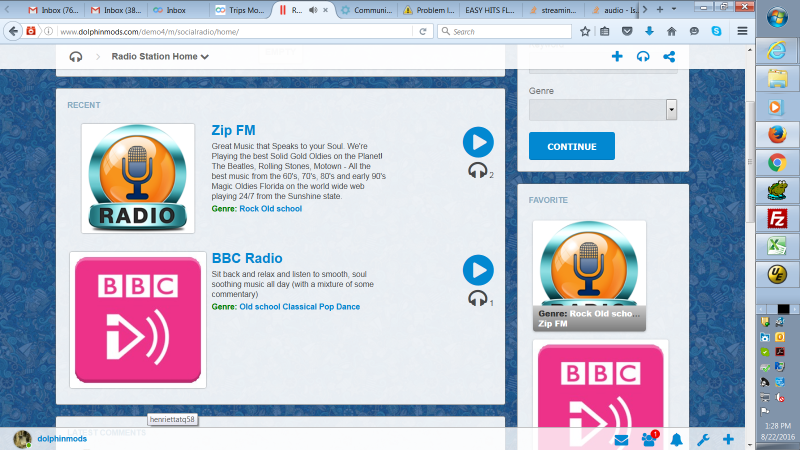Click the chat bubble icon in the toolbar
The image size is (800, 450).
[x=694, y=31]
